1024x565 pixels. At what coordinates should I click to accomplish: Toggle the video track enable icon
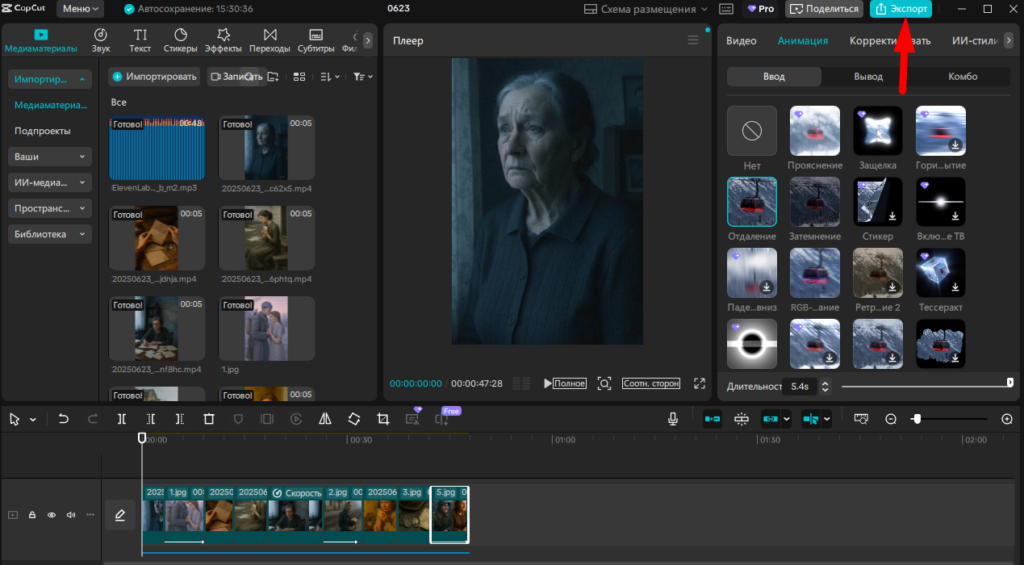pyautogui.click(x=13, y=515)
